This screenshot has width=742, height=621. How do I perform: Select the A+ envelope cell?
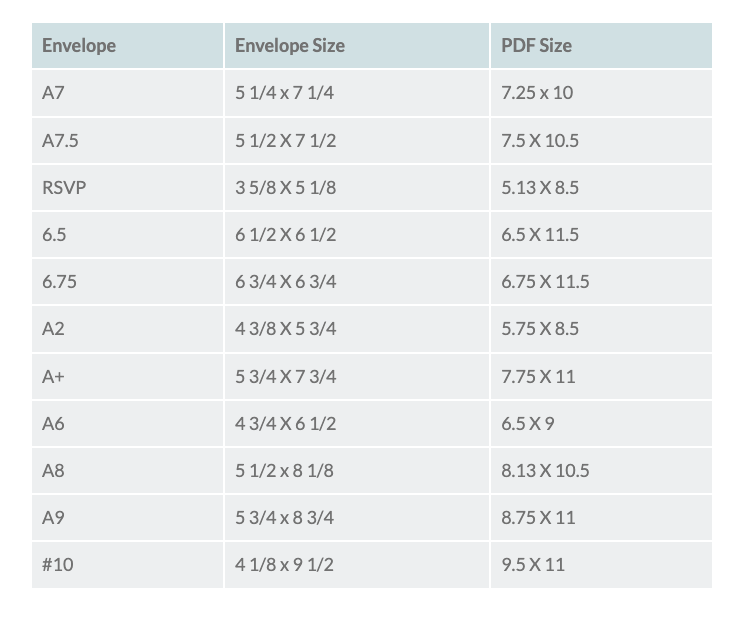click(x=56, y=377)
